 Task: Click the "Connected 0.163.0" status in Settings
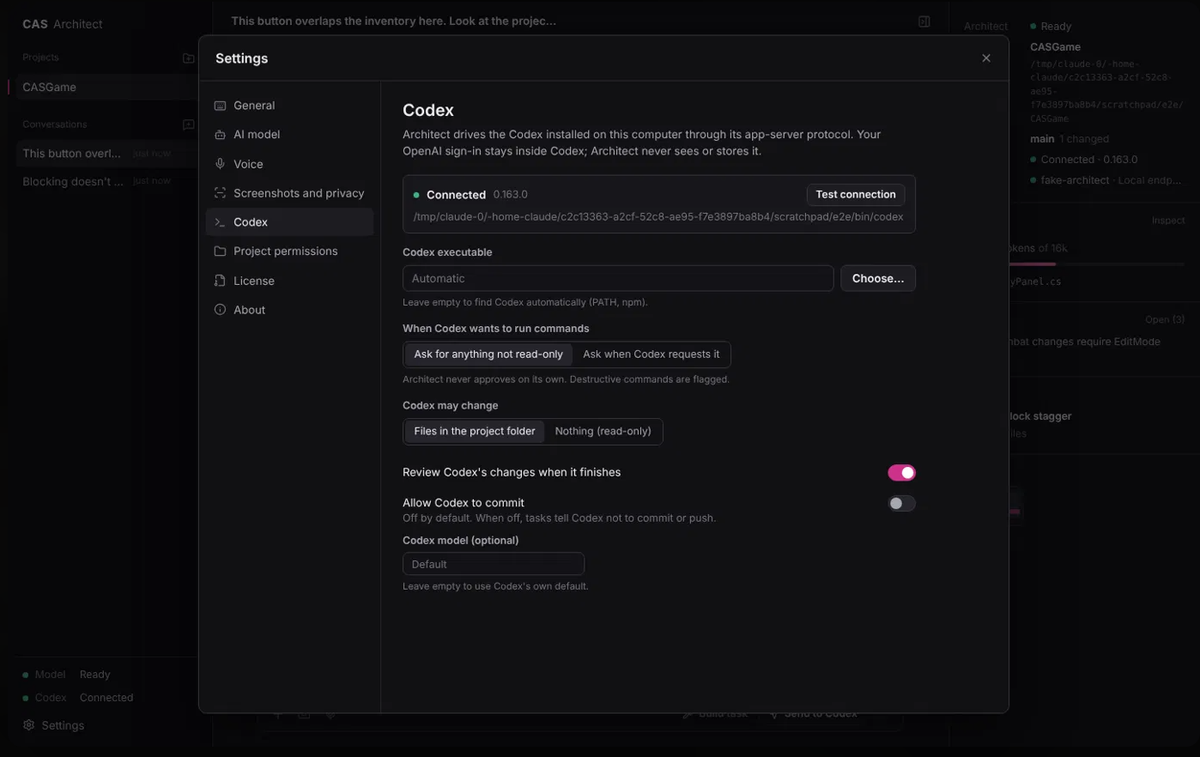[x=471, y=195]
